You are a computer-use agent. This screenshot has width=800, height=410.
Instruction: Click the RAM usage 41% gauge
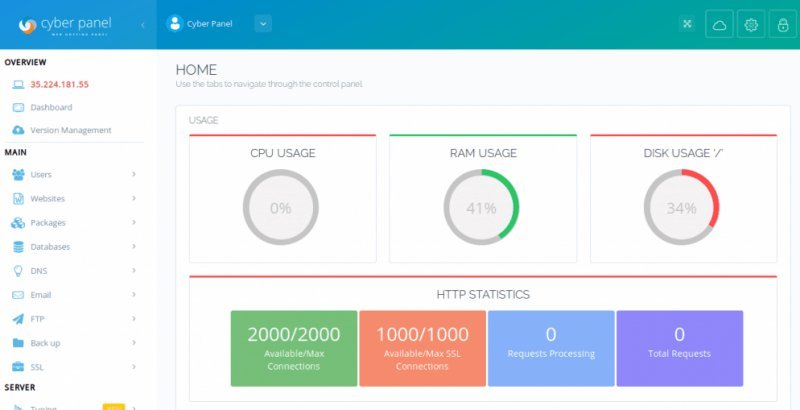(x=481, y=208)
